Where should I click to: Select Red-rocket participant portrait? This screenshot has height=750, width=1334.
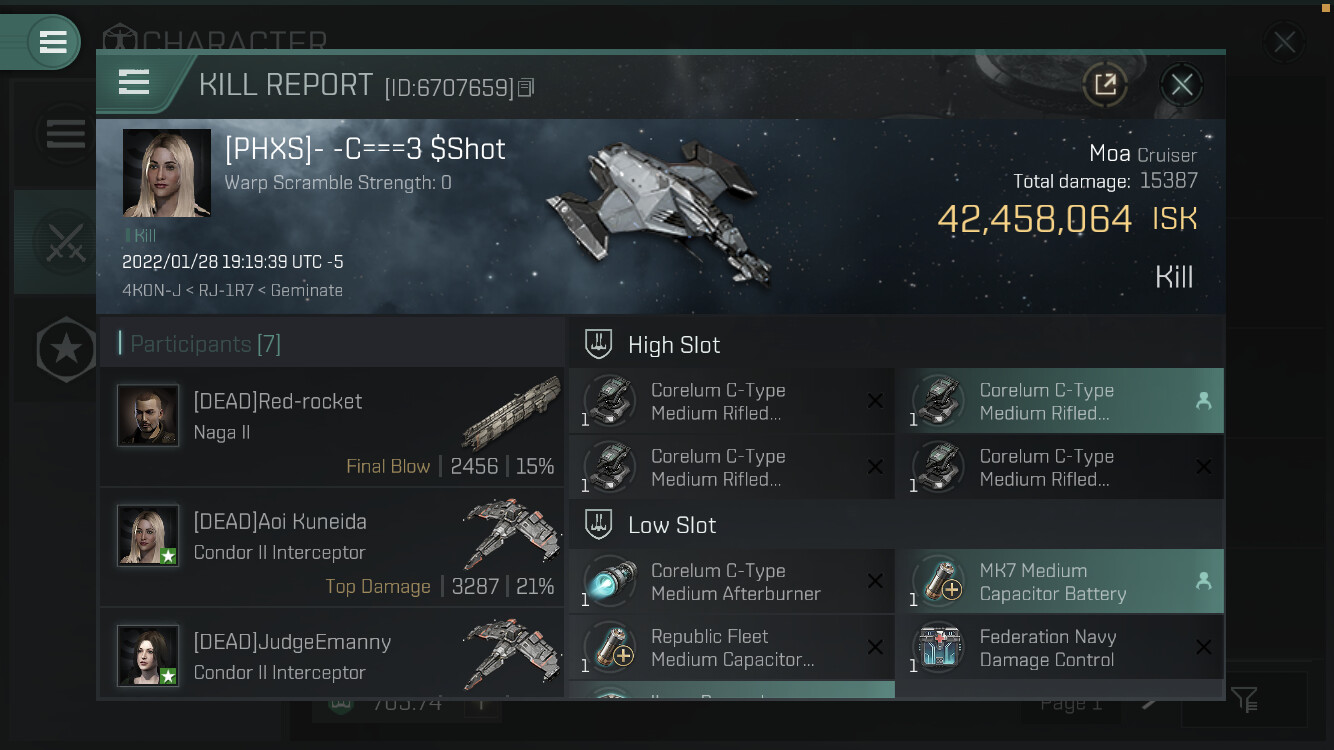click(x=148, y=415)
